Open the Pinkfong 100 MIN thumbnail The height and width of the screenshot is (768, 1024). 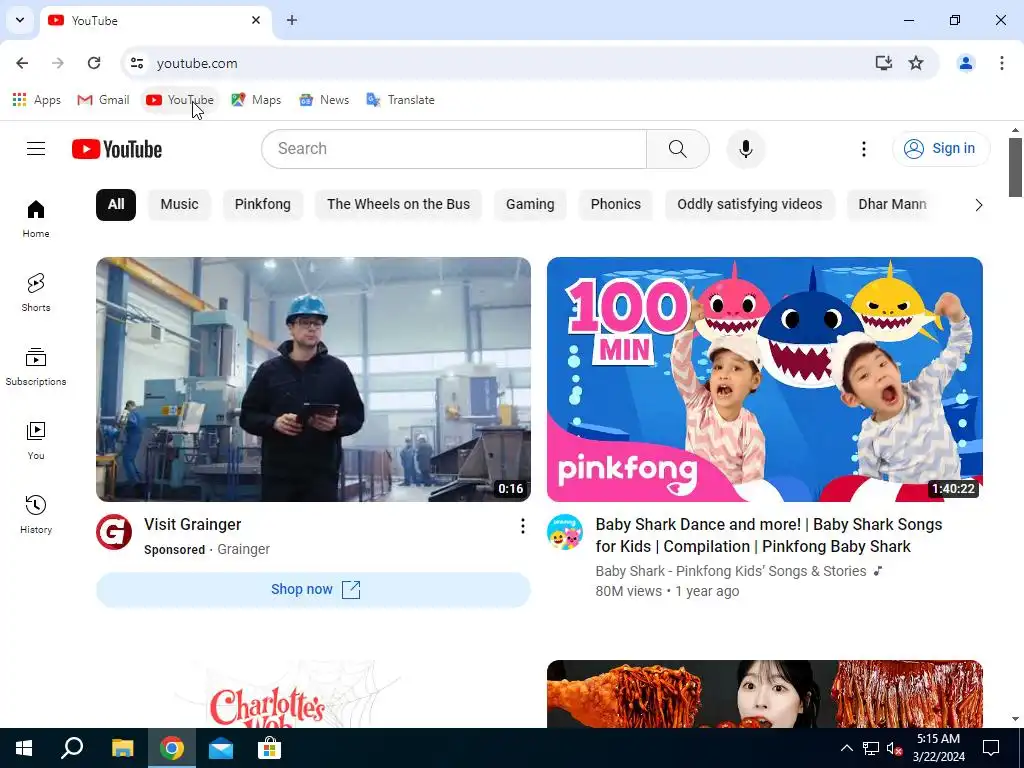point(765,379)
